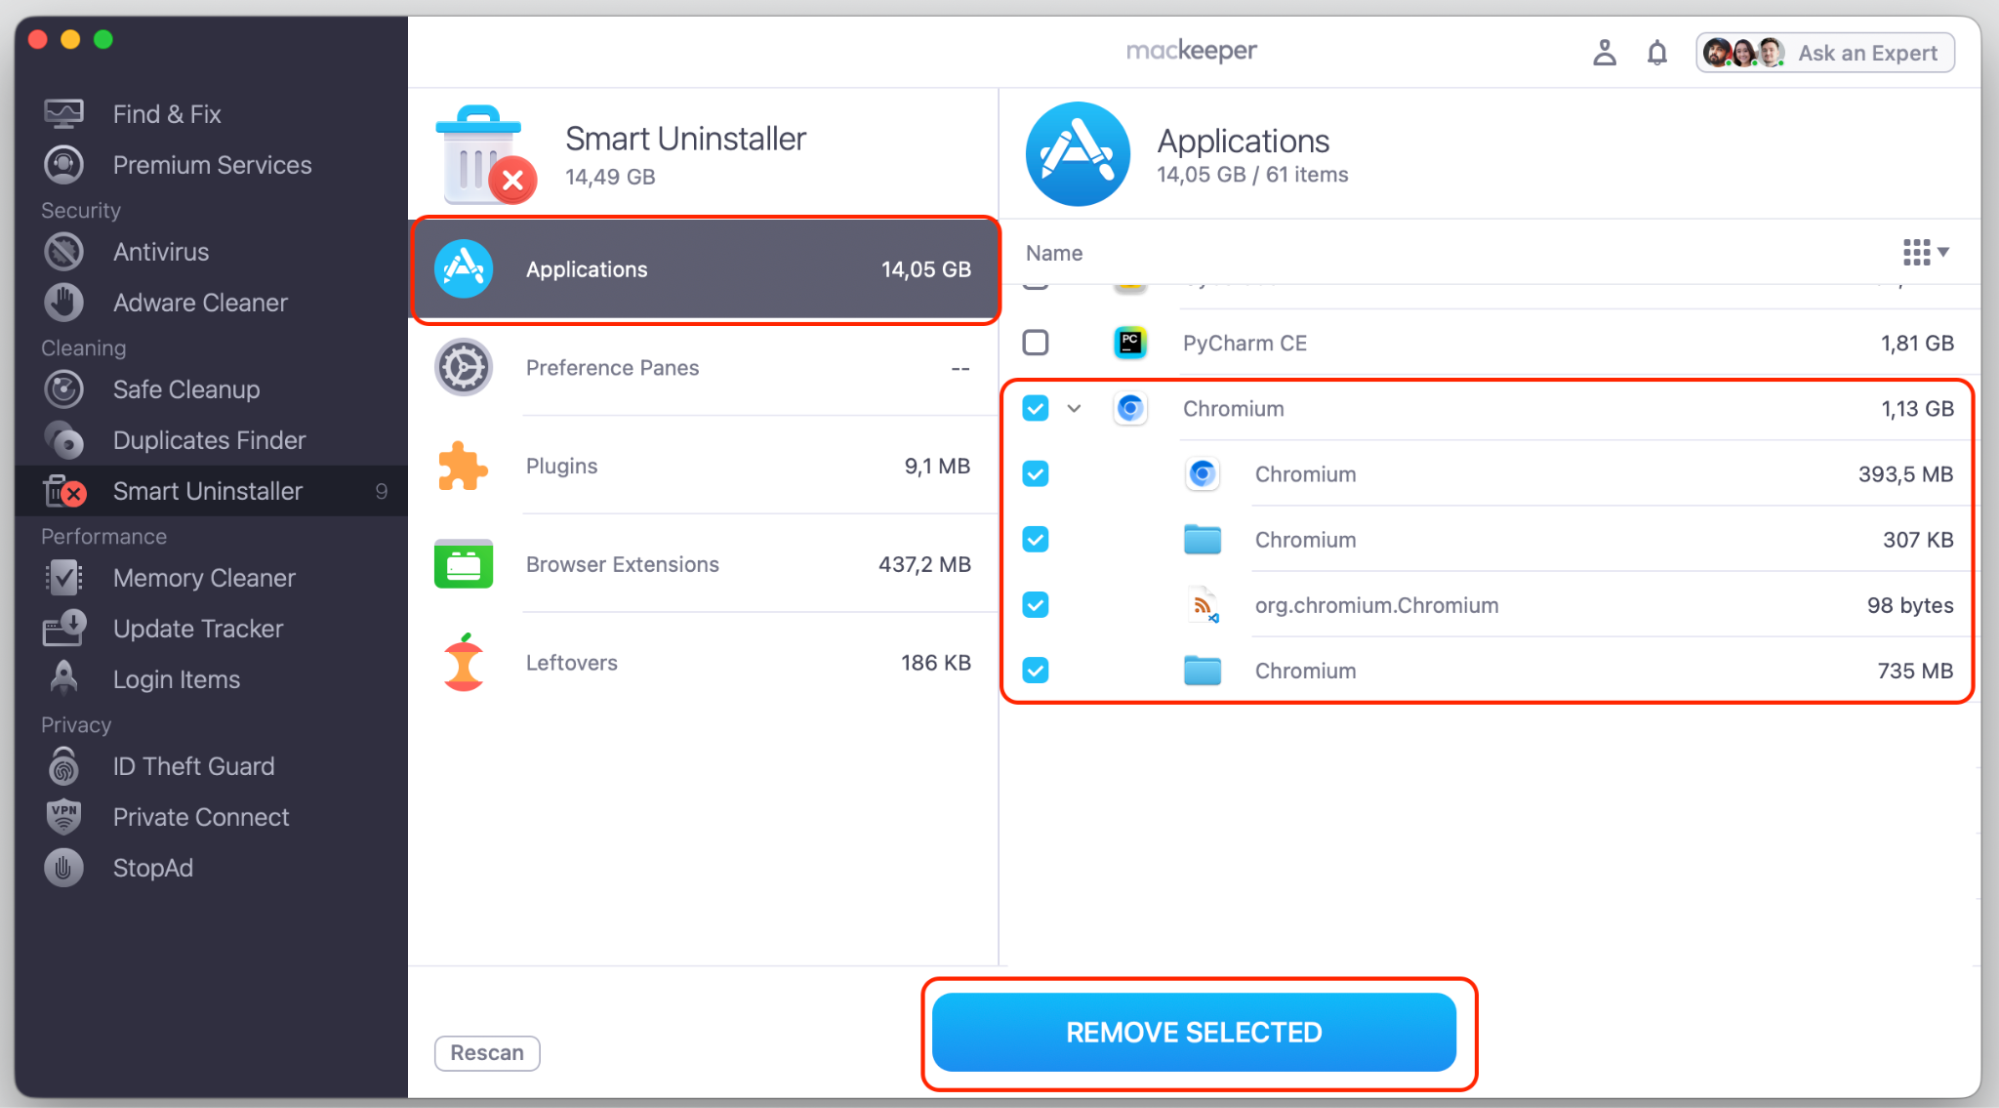Image resolution: width=1999 pixels, height=1108 pixels.
Task: Click the Chromium folder icon at 307 KB
Action: coord(1202,539)
